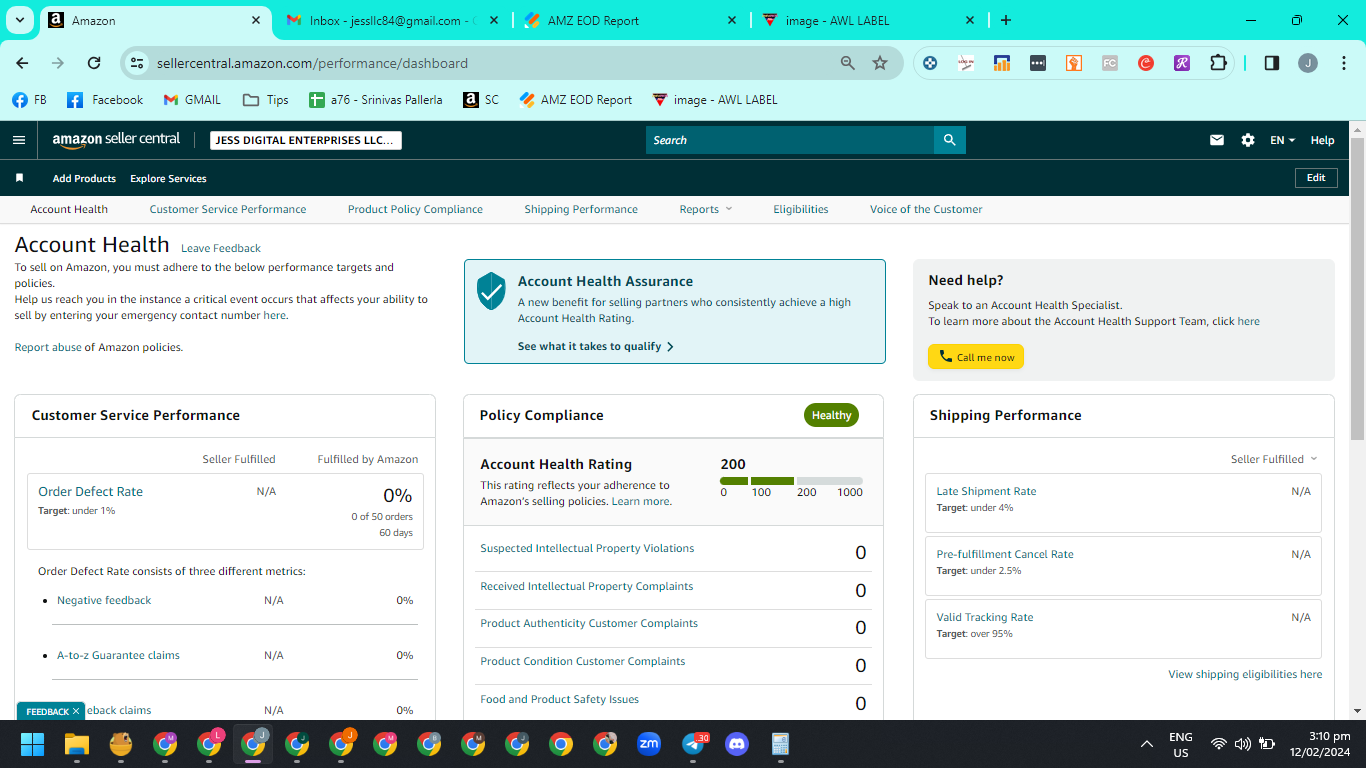Open Discord from the taskbar

click(x=737, y=744)
